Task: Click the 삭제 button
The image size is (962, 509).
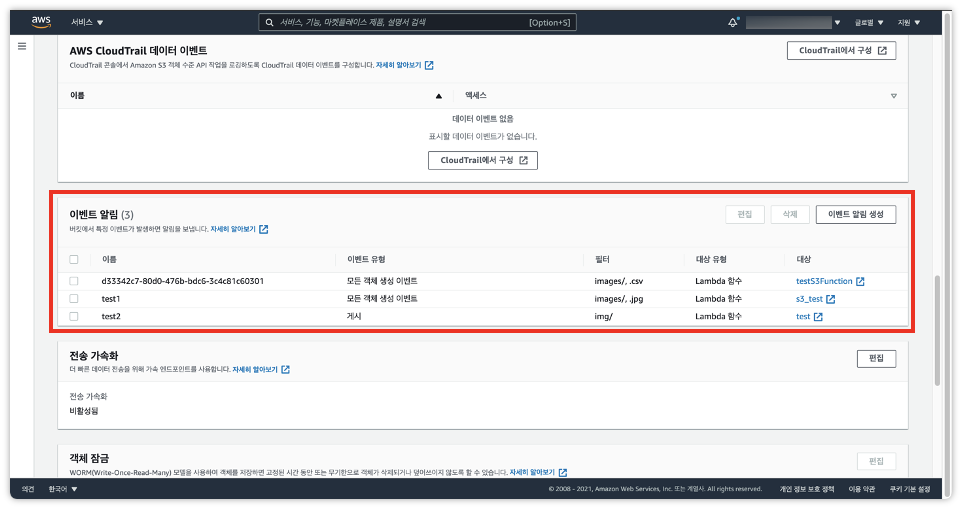Action: click(790, 214)
